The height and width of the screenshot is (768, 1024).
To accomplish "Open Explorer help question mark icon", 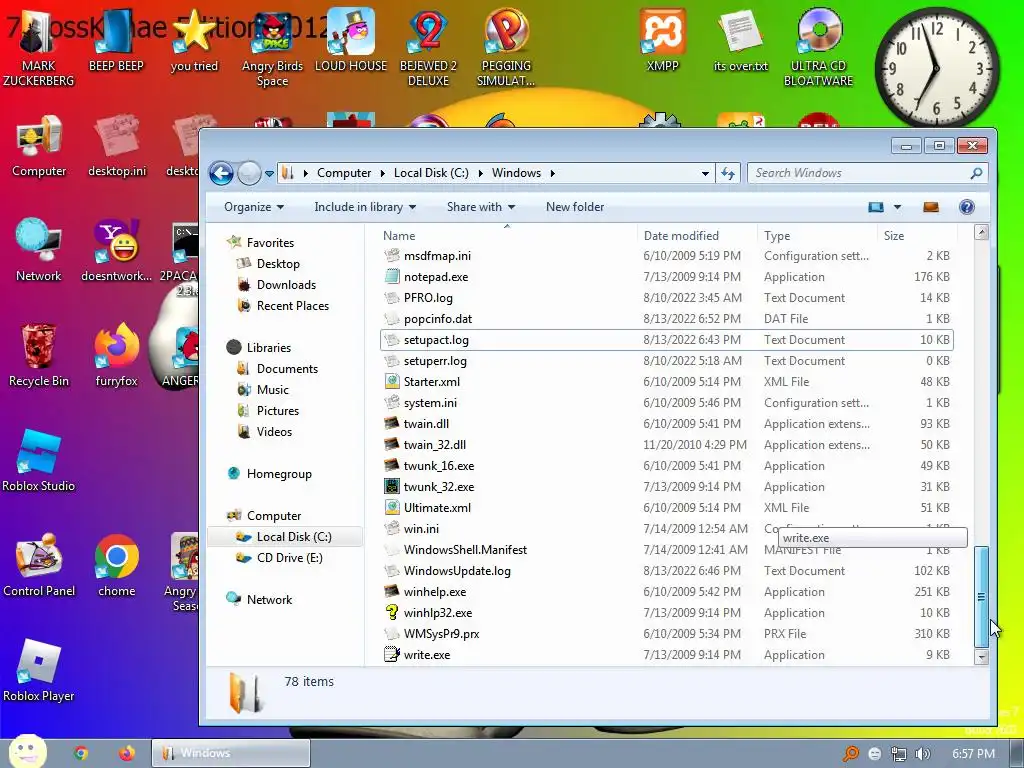I will 967,207.
